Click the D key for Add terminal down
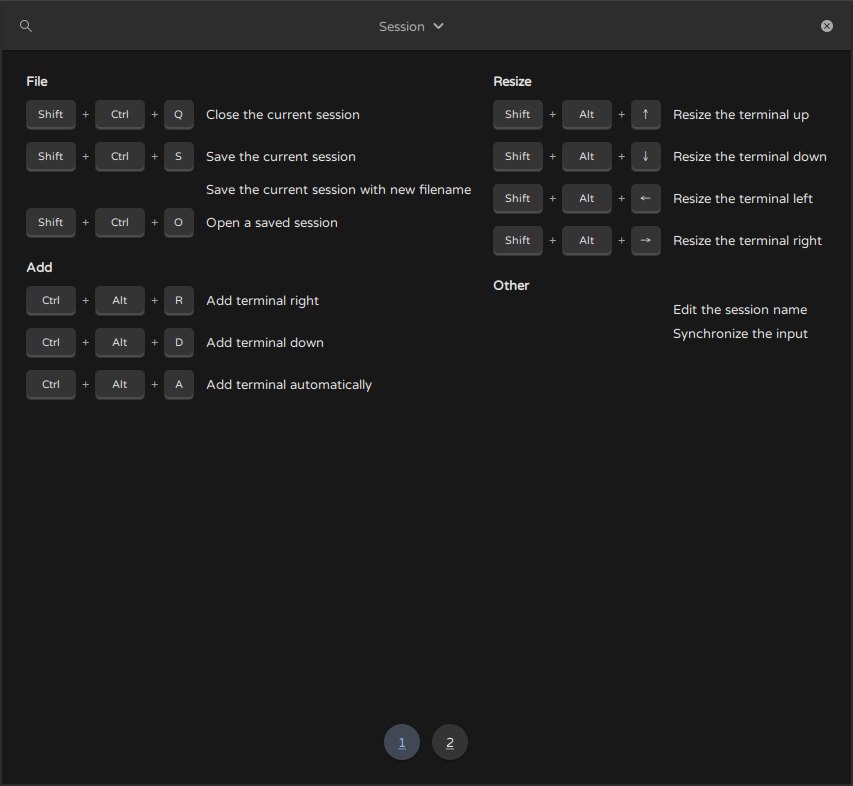This screenshot has width=853, height=786. coord(178,342)
